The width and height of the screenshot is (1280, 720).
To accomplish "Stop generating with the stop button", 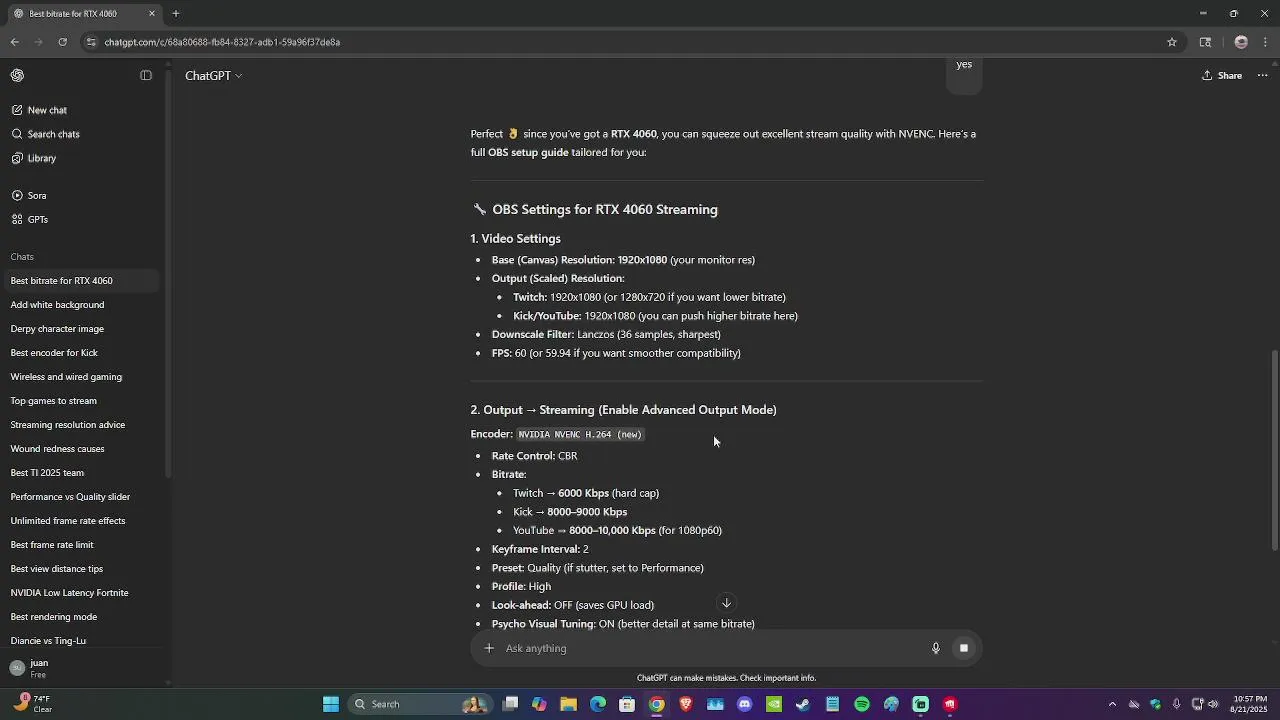I will (x=964, y=648).
